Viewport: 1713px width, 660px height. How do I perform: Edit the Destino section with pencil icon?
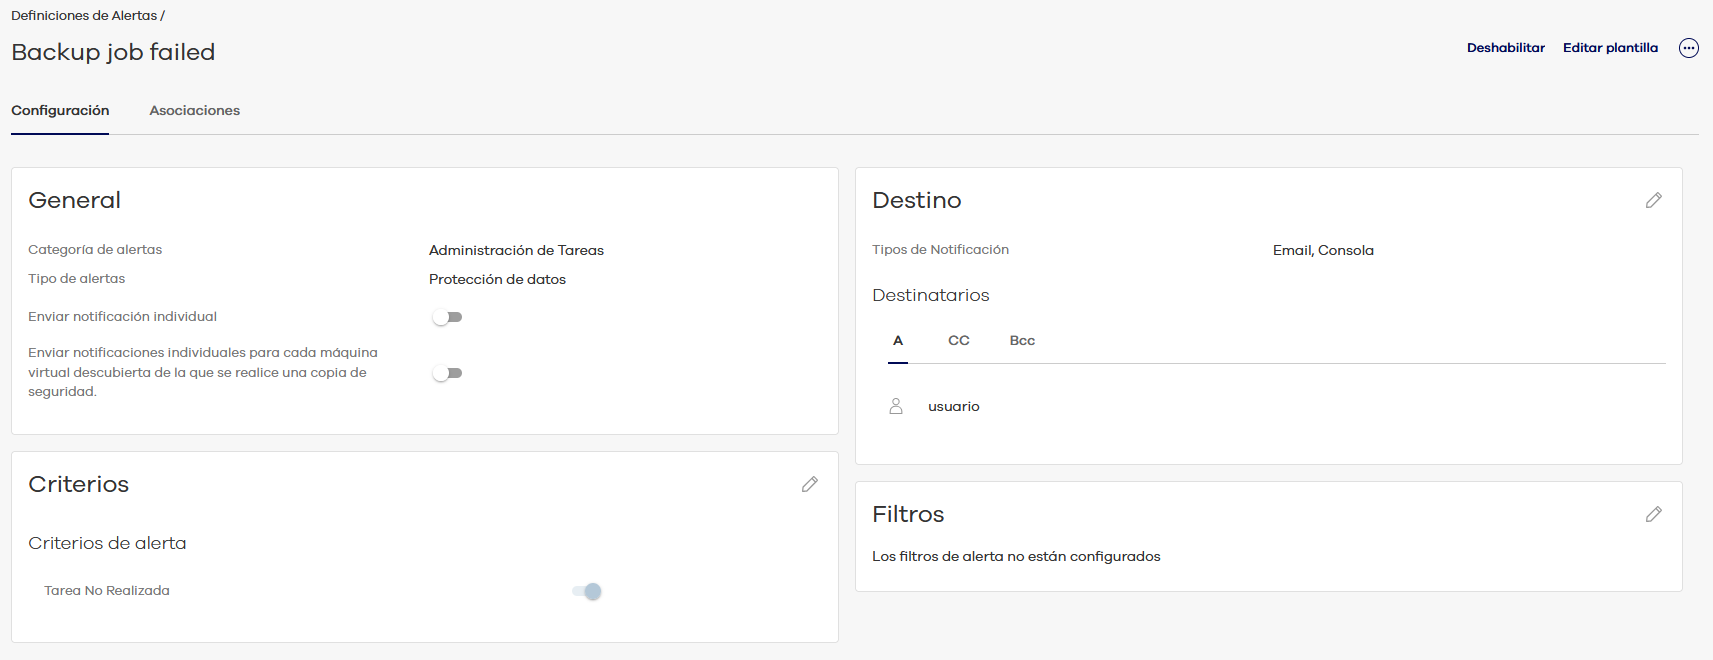[x=1653, y=200]
